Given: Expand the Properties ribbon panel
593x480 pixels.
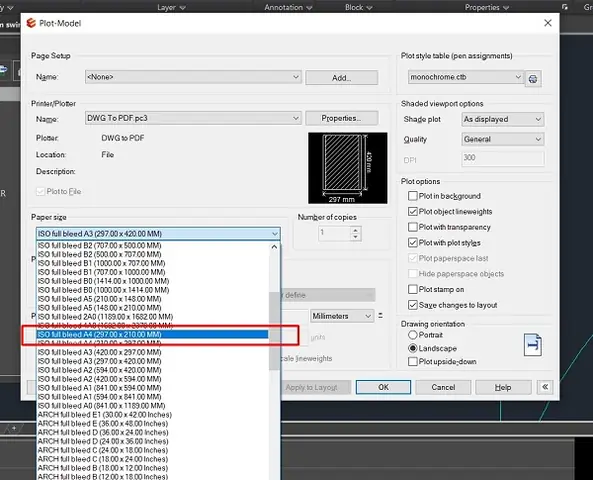Looking at the screenshot, I should pos(487,7).
